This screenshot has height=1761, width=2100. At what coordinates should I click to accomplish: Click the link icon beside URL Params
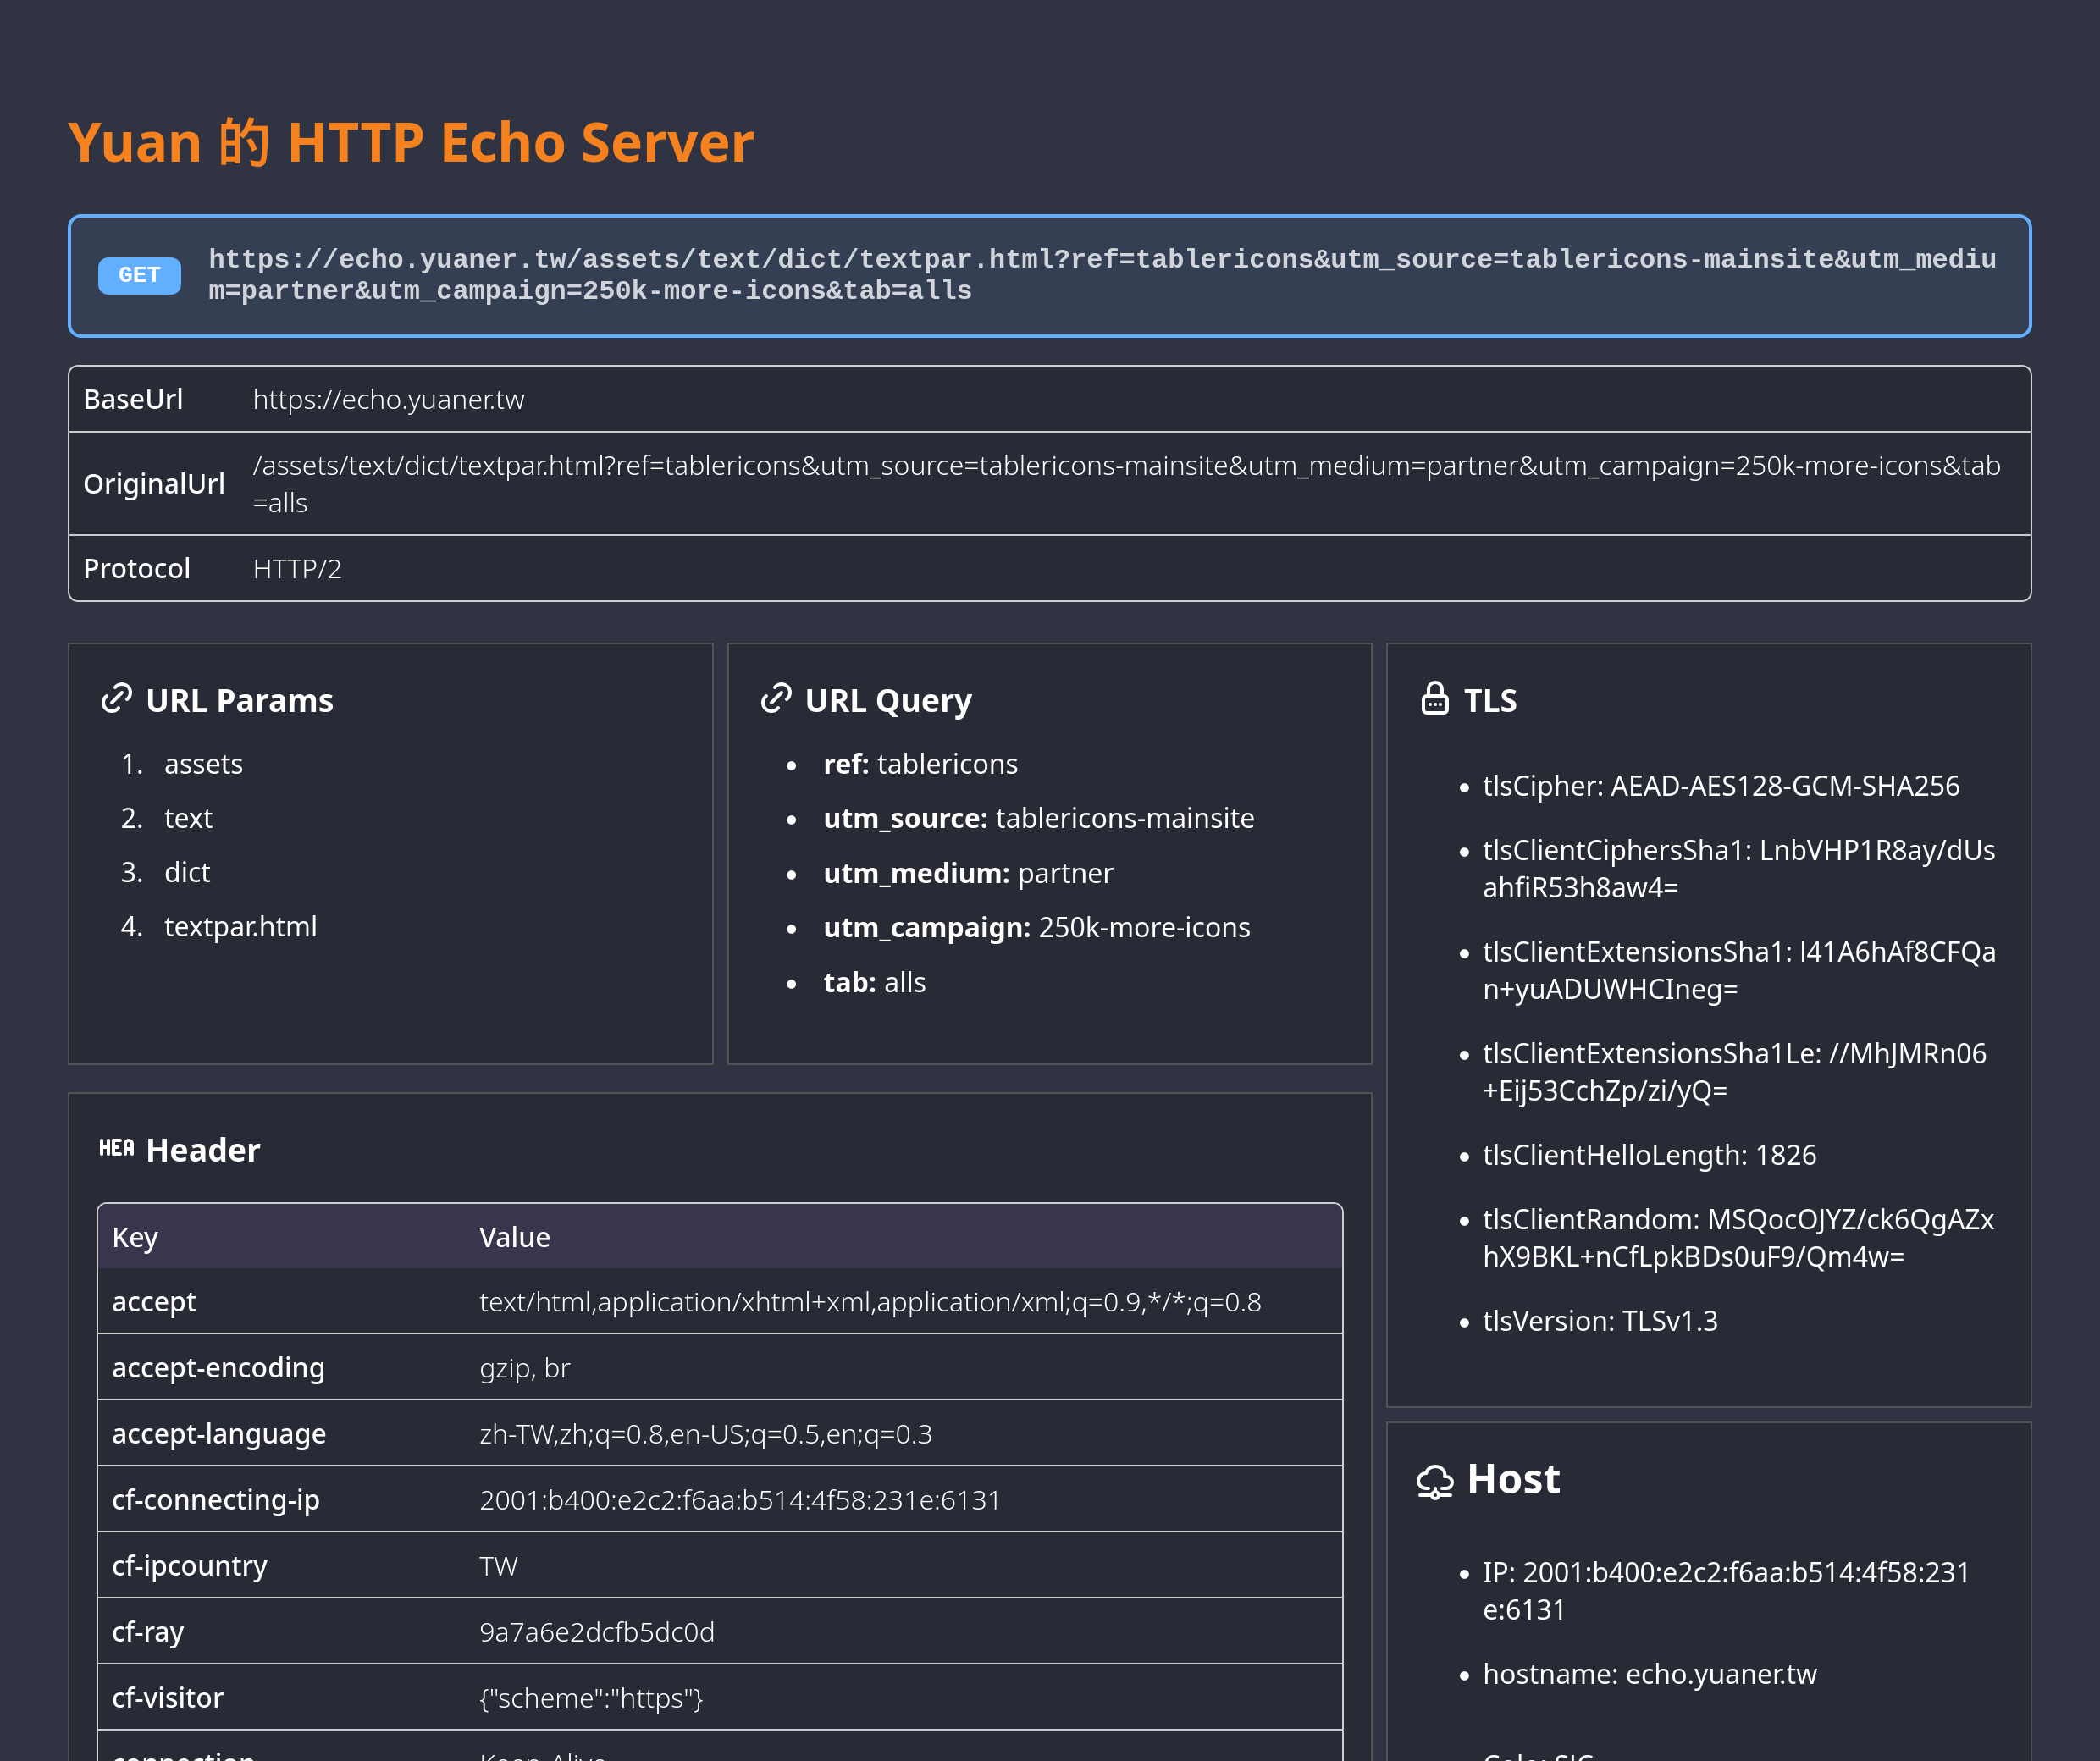point(117,698)
